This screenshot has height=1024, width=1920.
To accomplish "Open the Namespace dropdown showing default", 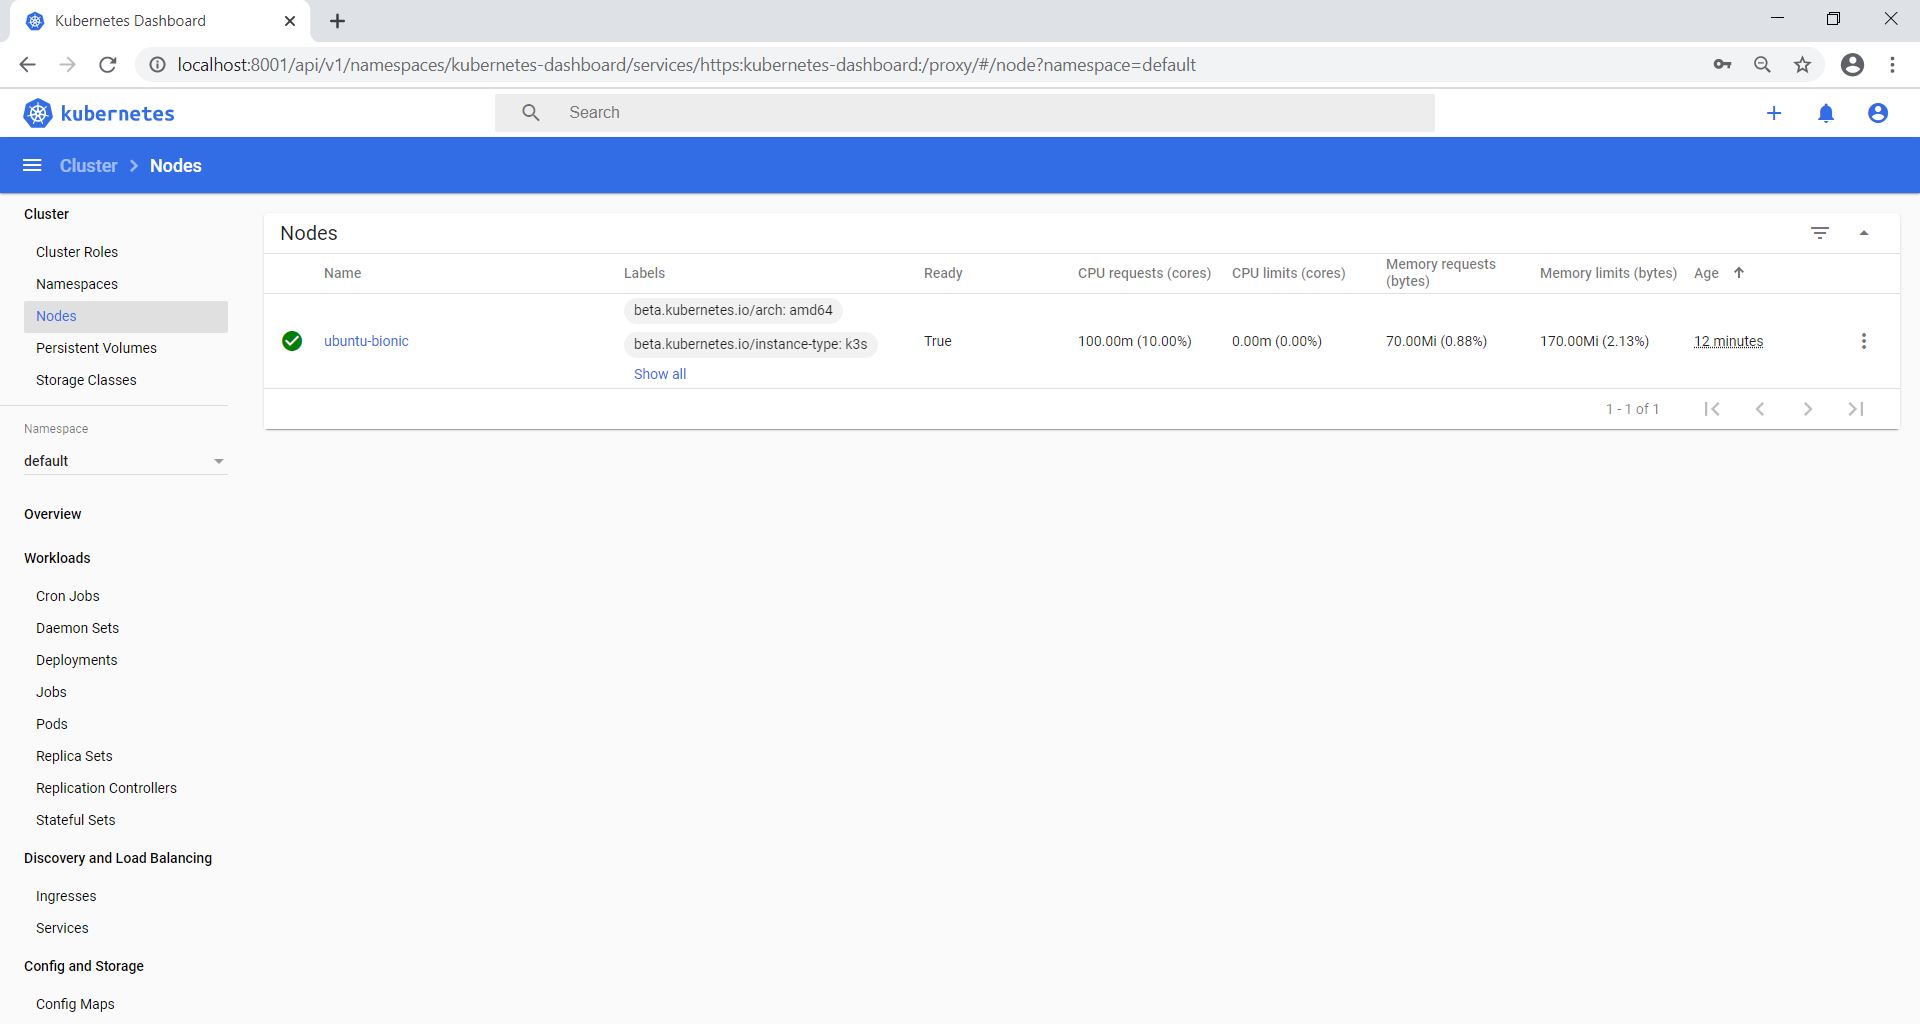I will pyautogui.click(x=125, y=461).
